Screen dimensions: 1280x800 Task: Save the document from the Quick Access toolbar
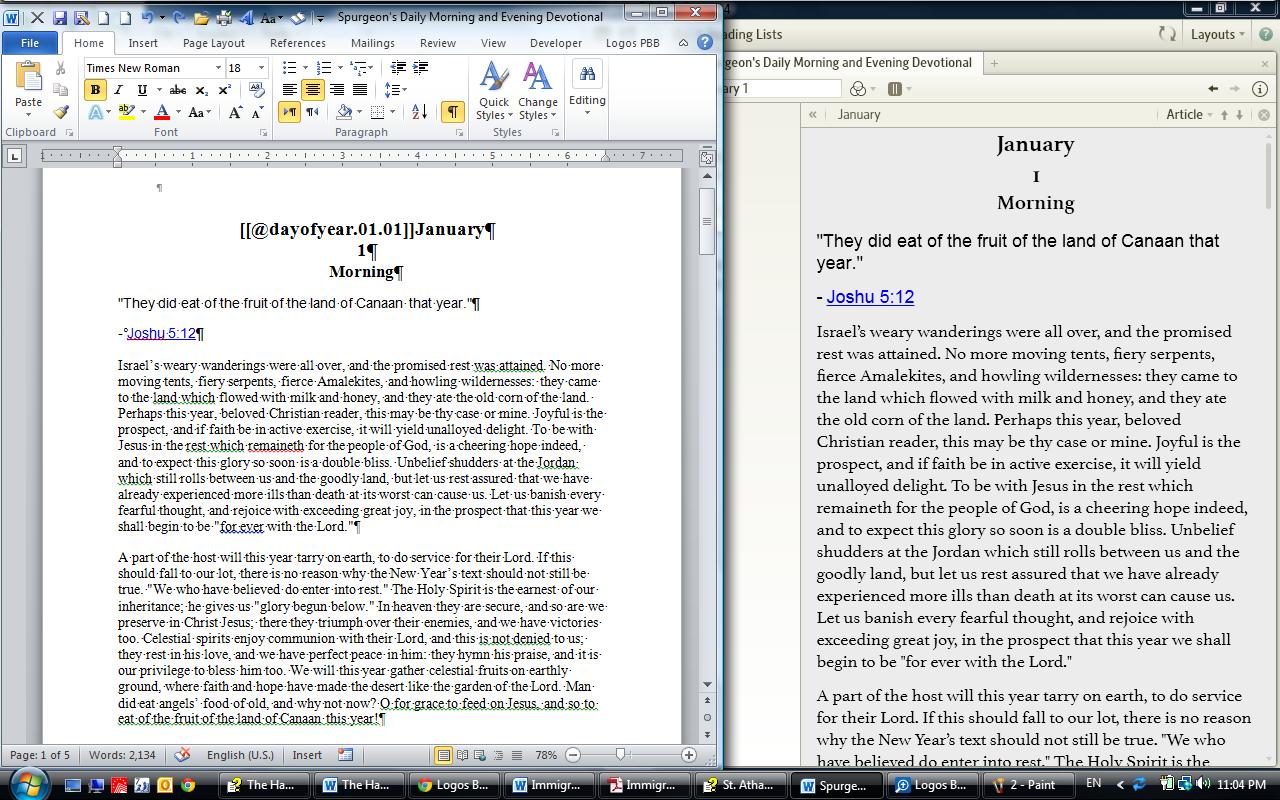point(60,17)
